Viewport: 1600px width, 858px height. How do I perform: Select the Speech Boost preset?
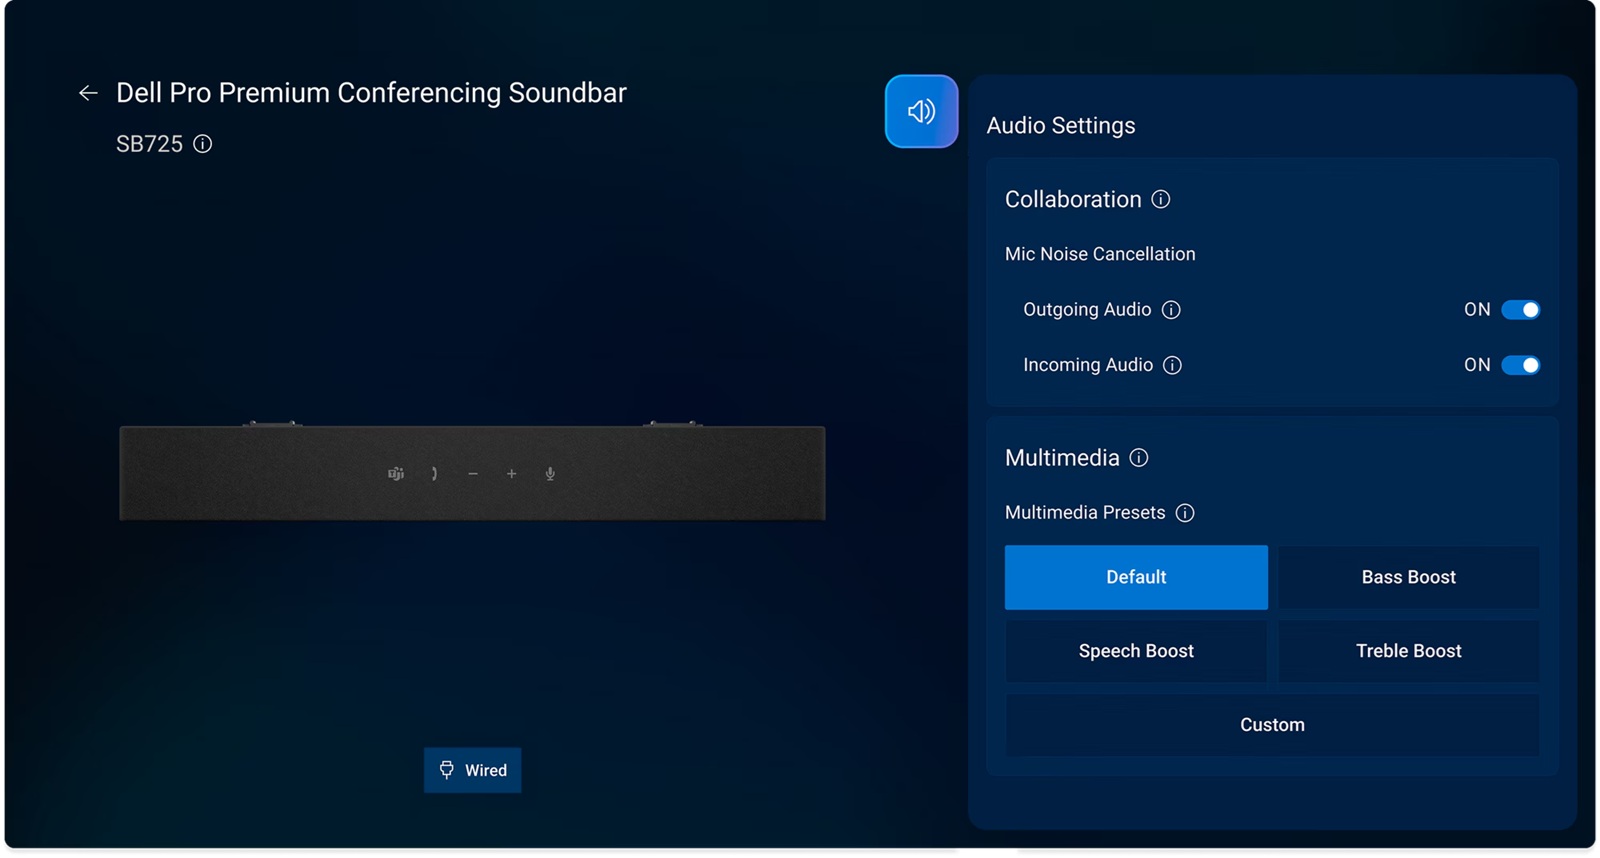pos(1136,651)
